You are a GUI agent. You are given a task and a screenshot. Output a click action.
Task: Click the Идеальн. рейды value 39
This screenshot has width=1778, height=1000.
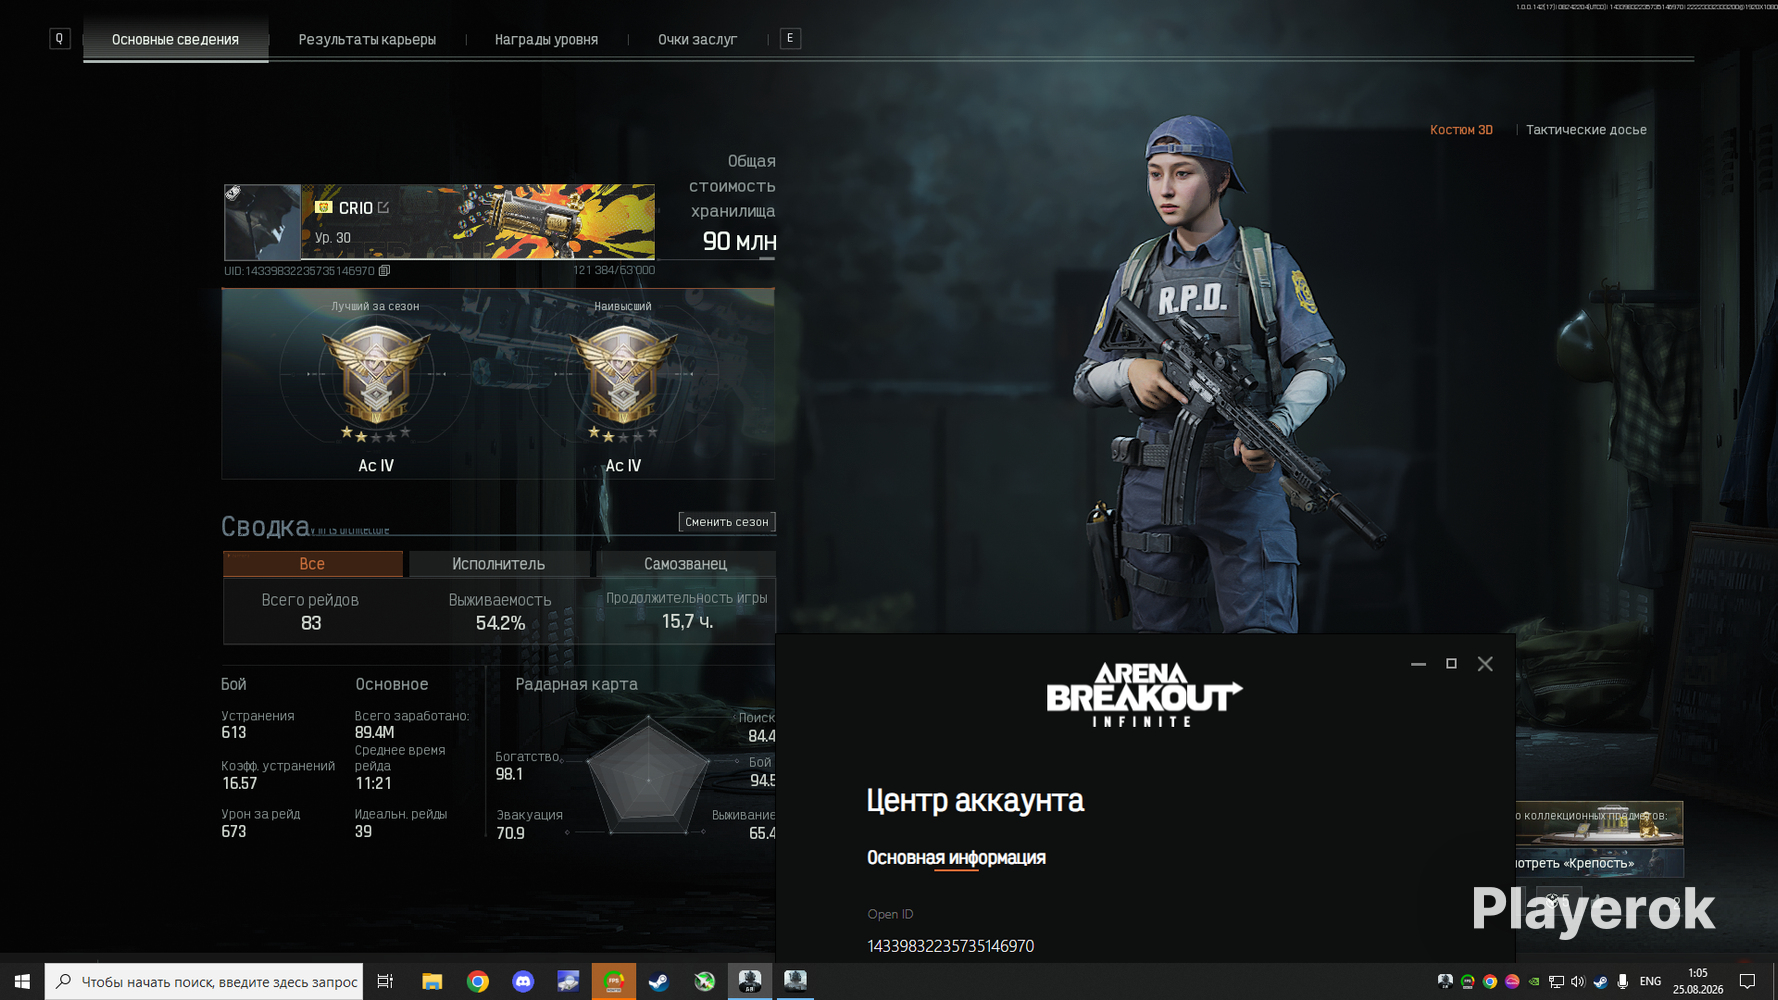[363, 832]
